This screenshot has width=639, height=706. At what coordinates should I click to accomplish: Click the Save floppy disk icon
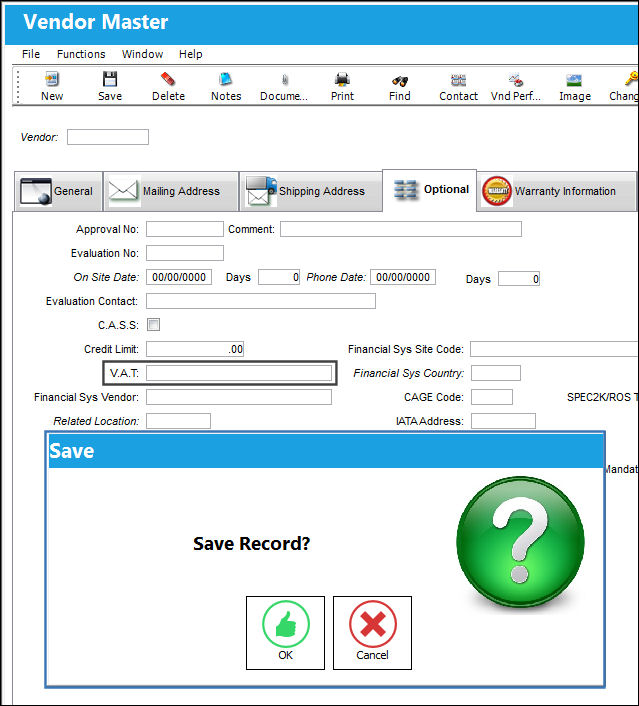coord(110,79)
